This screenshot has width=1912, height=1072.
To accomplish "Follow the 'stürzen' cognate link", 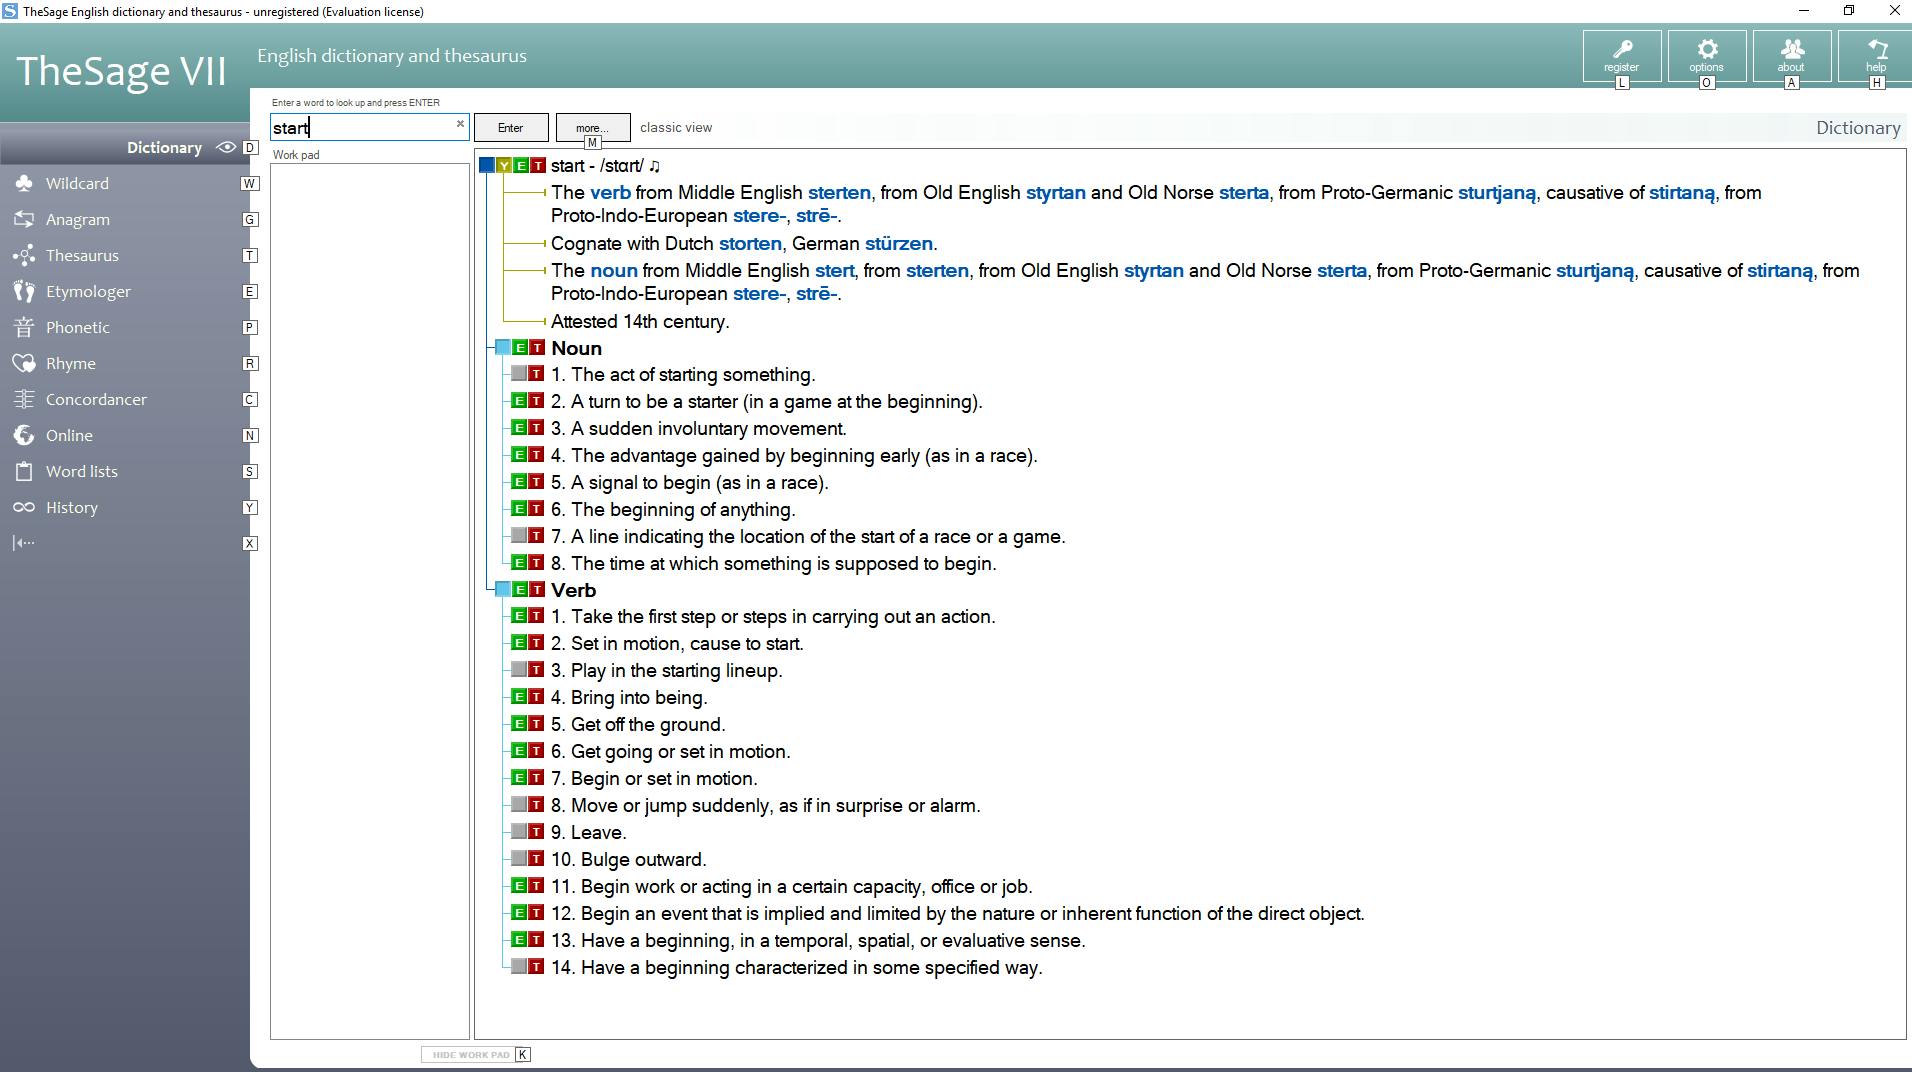I will pos(898,244).
